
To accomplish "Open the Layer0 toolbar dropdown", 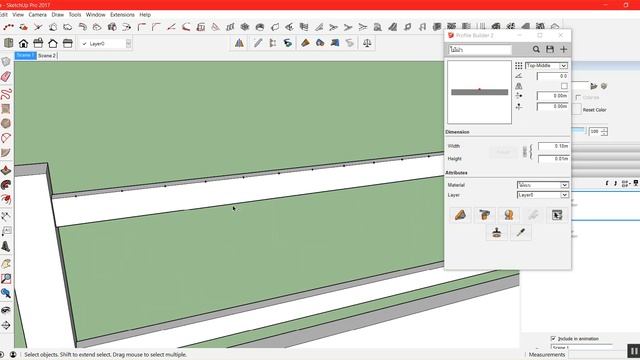I will coord(106,43).
